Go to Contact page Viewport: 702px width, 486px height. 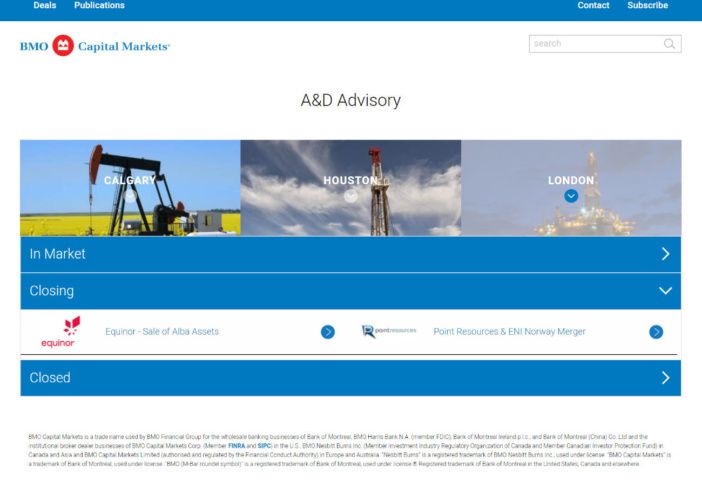(593, 5)
